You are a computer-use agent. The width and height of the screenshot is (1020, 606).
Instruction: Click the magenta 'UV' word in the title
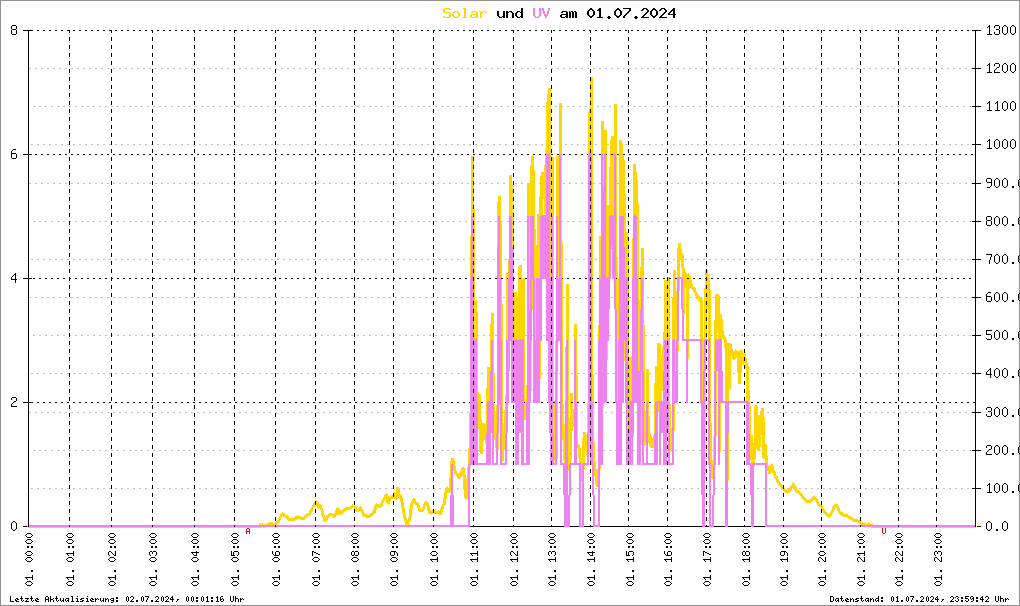click(x=541, y=13)
